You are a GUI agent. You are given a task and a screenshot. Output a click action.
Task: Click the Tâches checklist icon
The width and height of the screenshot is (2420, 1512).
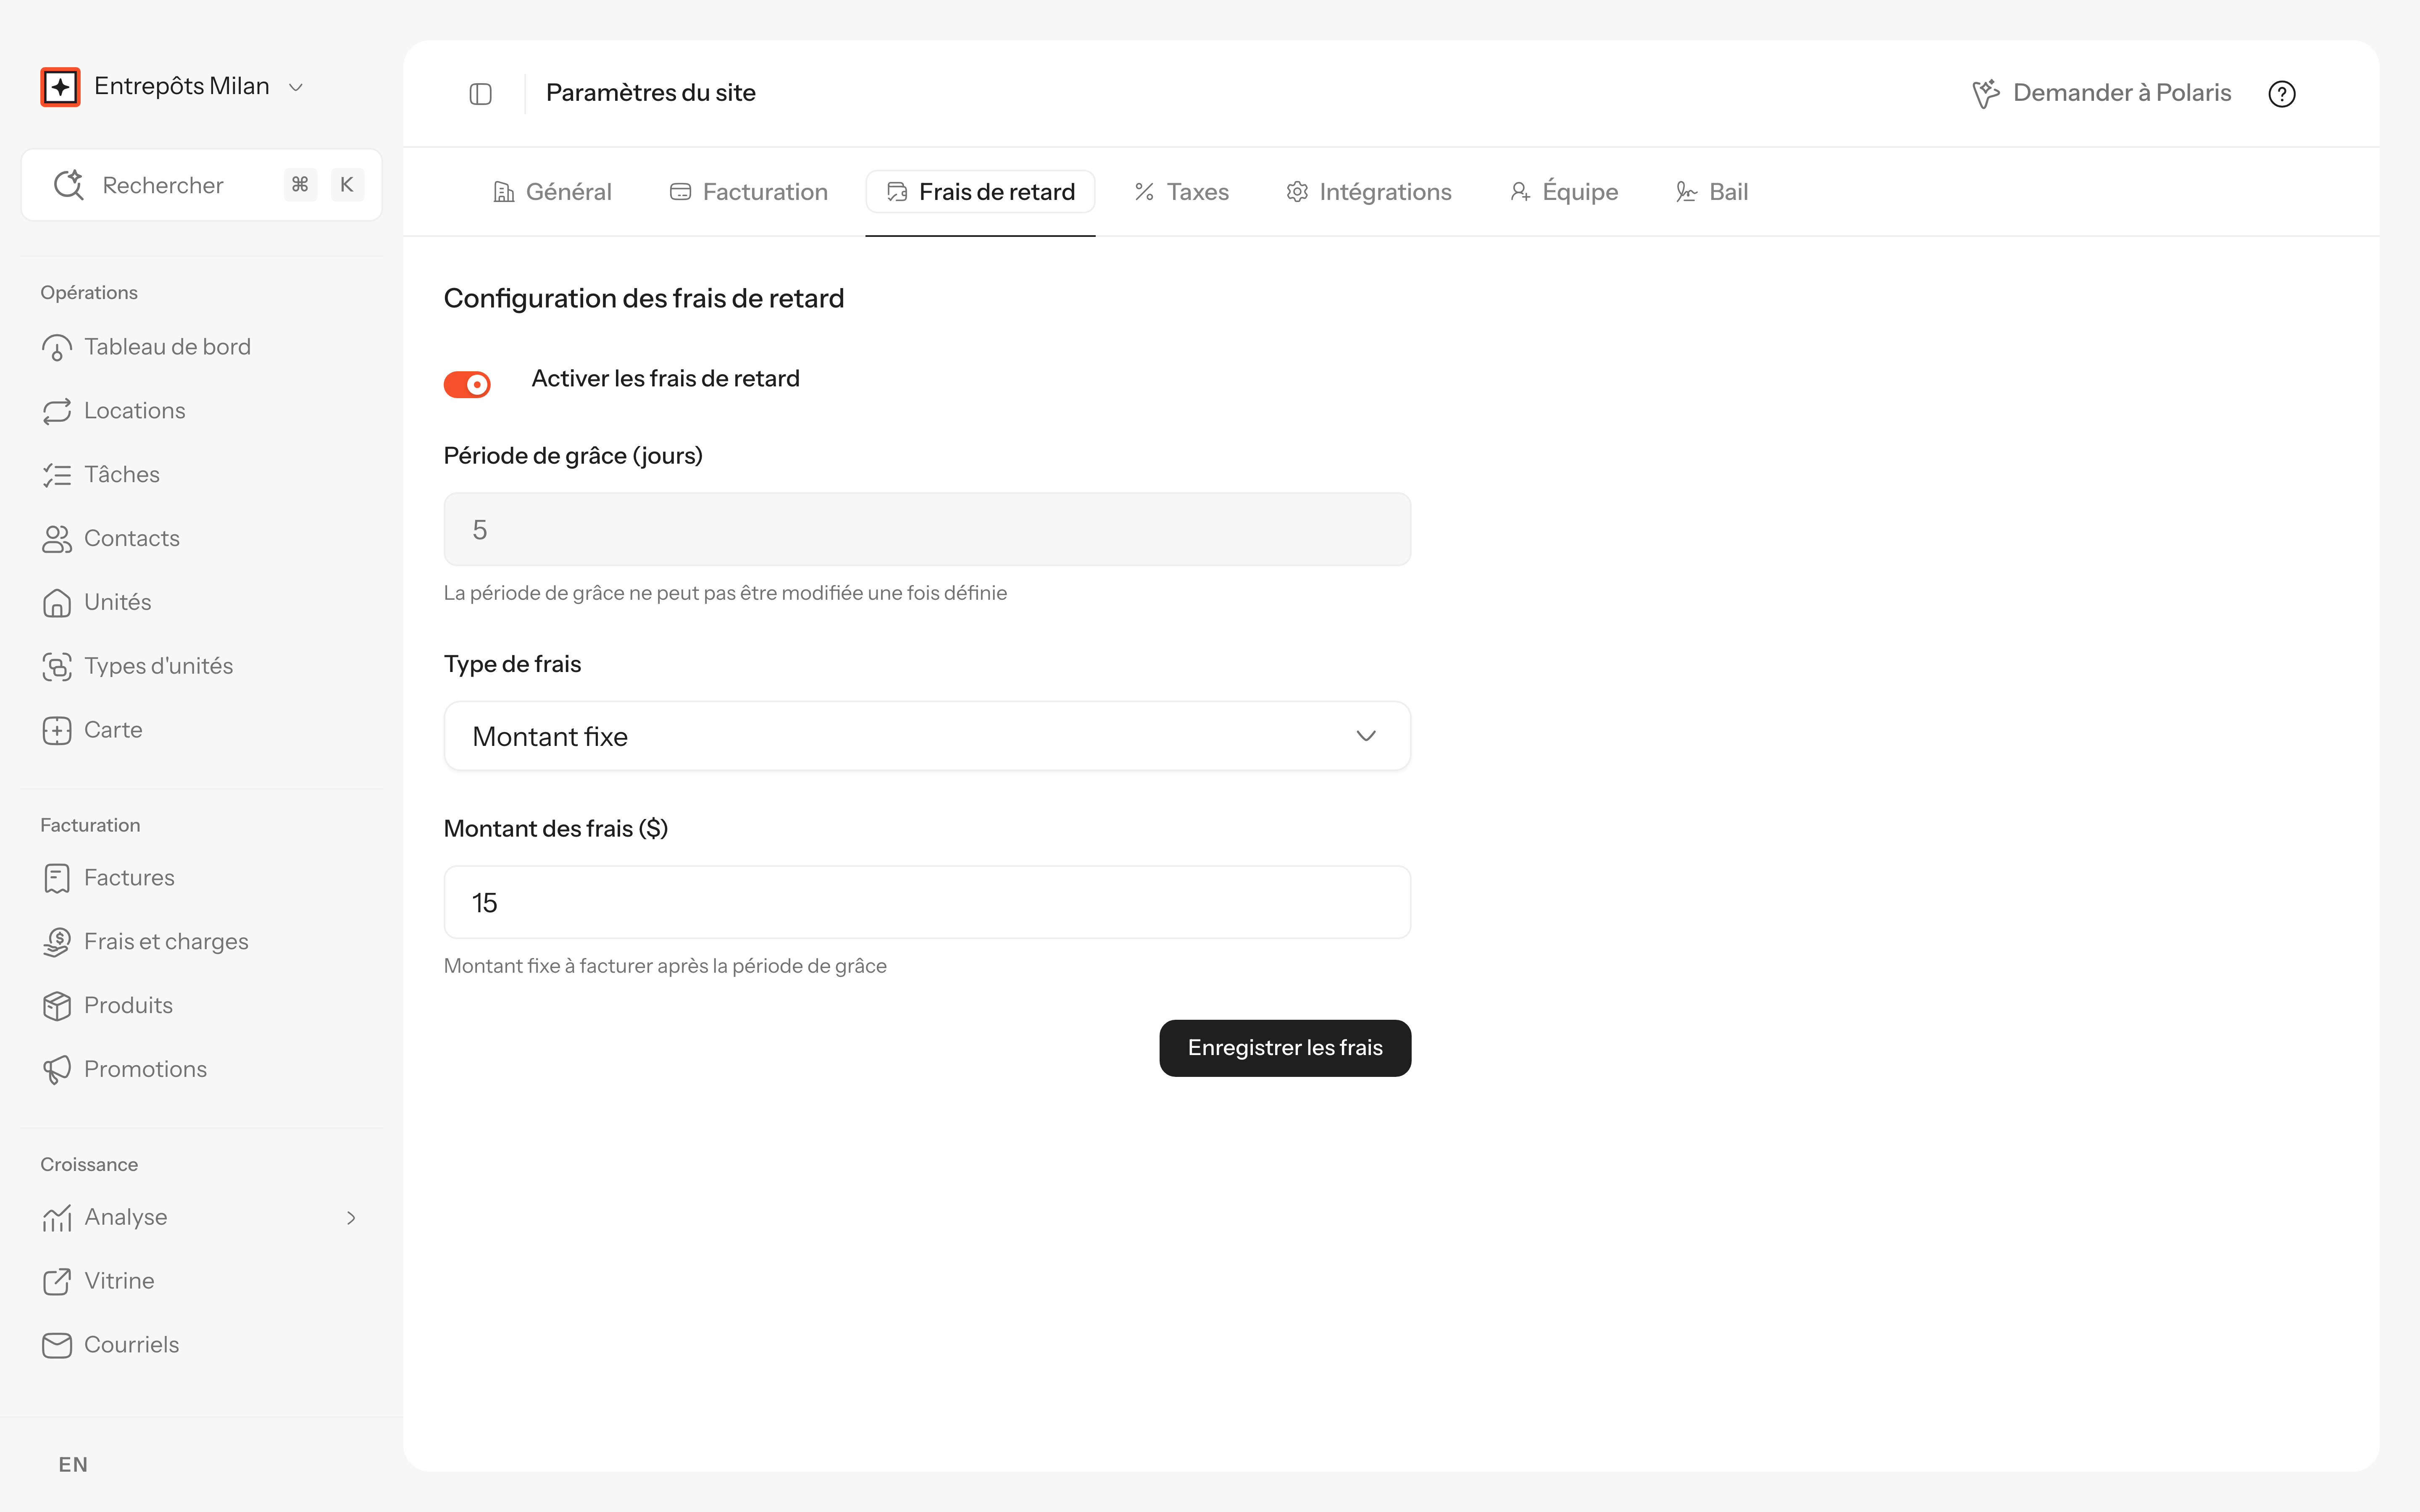click(57, 475)
